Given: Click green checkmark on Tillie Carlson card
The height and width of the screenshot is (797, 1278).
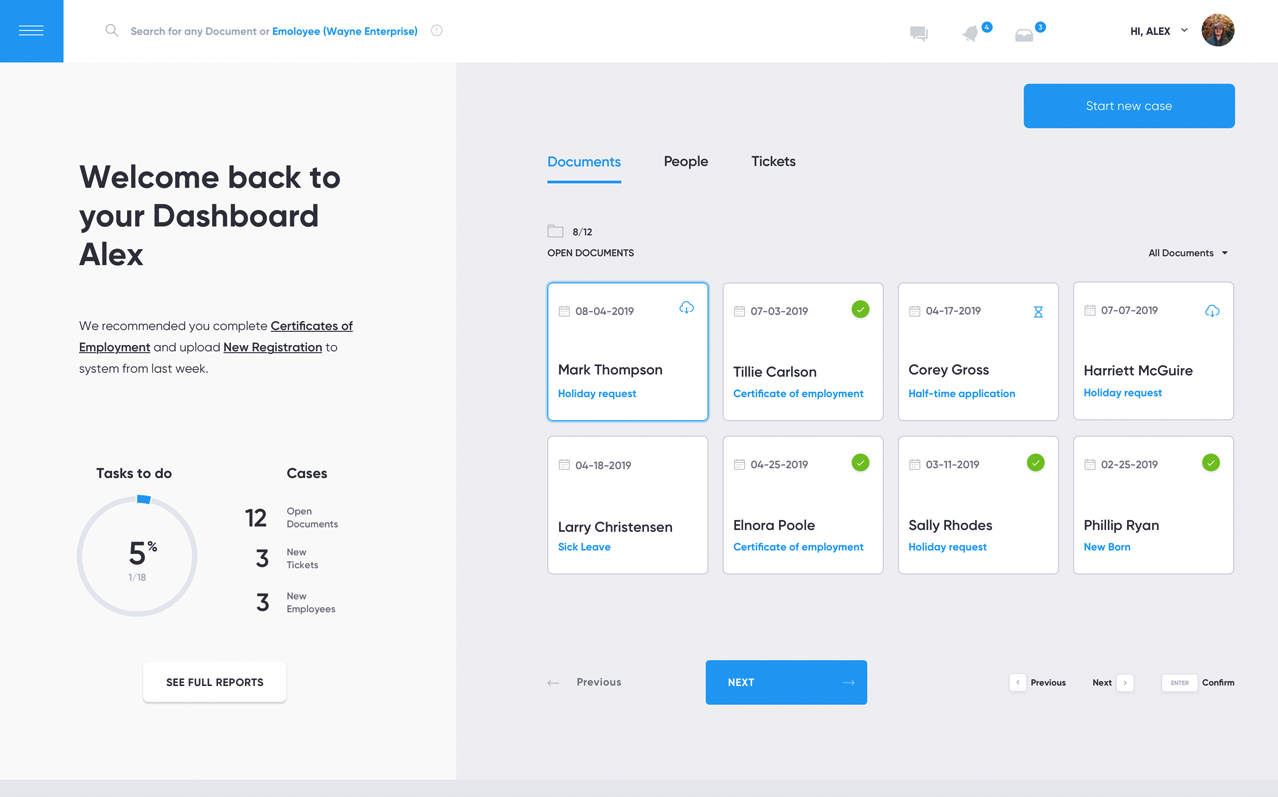Looking at the screenshot, I should [860, 310].
